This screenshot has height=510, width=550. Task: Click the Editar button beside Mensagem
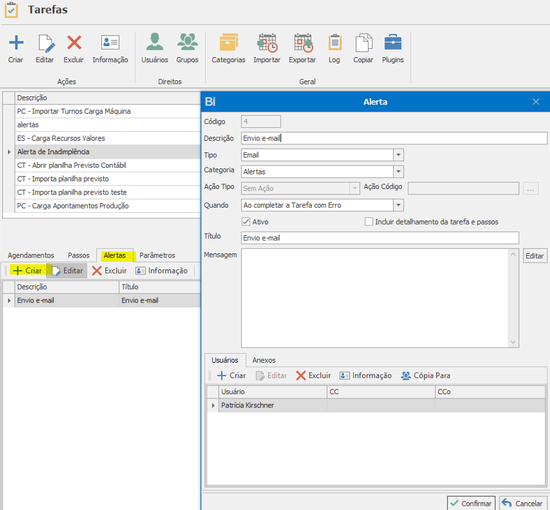(535, 256)
